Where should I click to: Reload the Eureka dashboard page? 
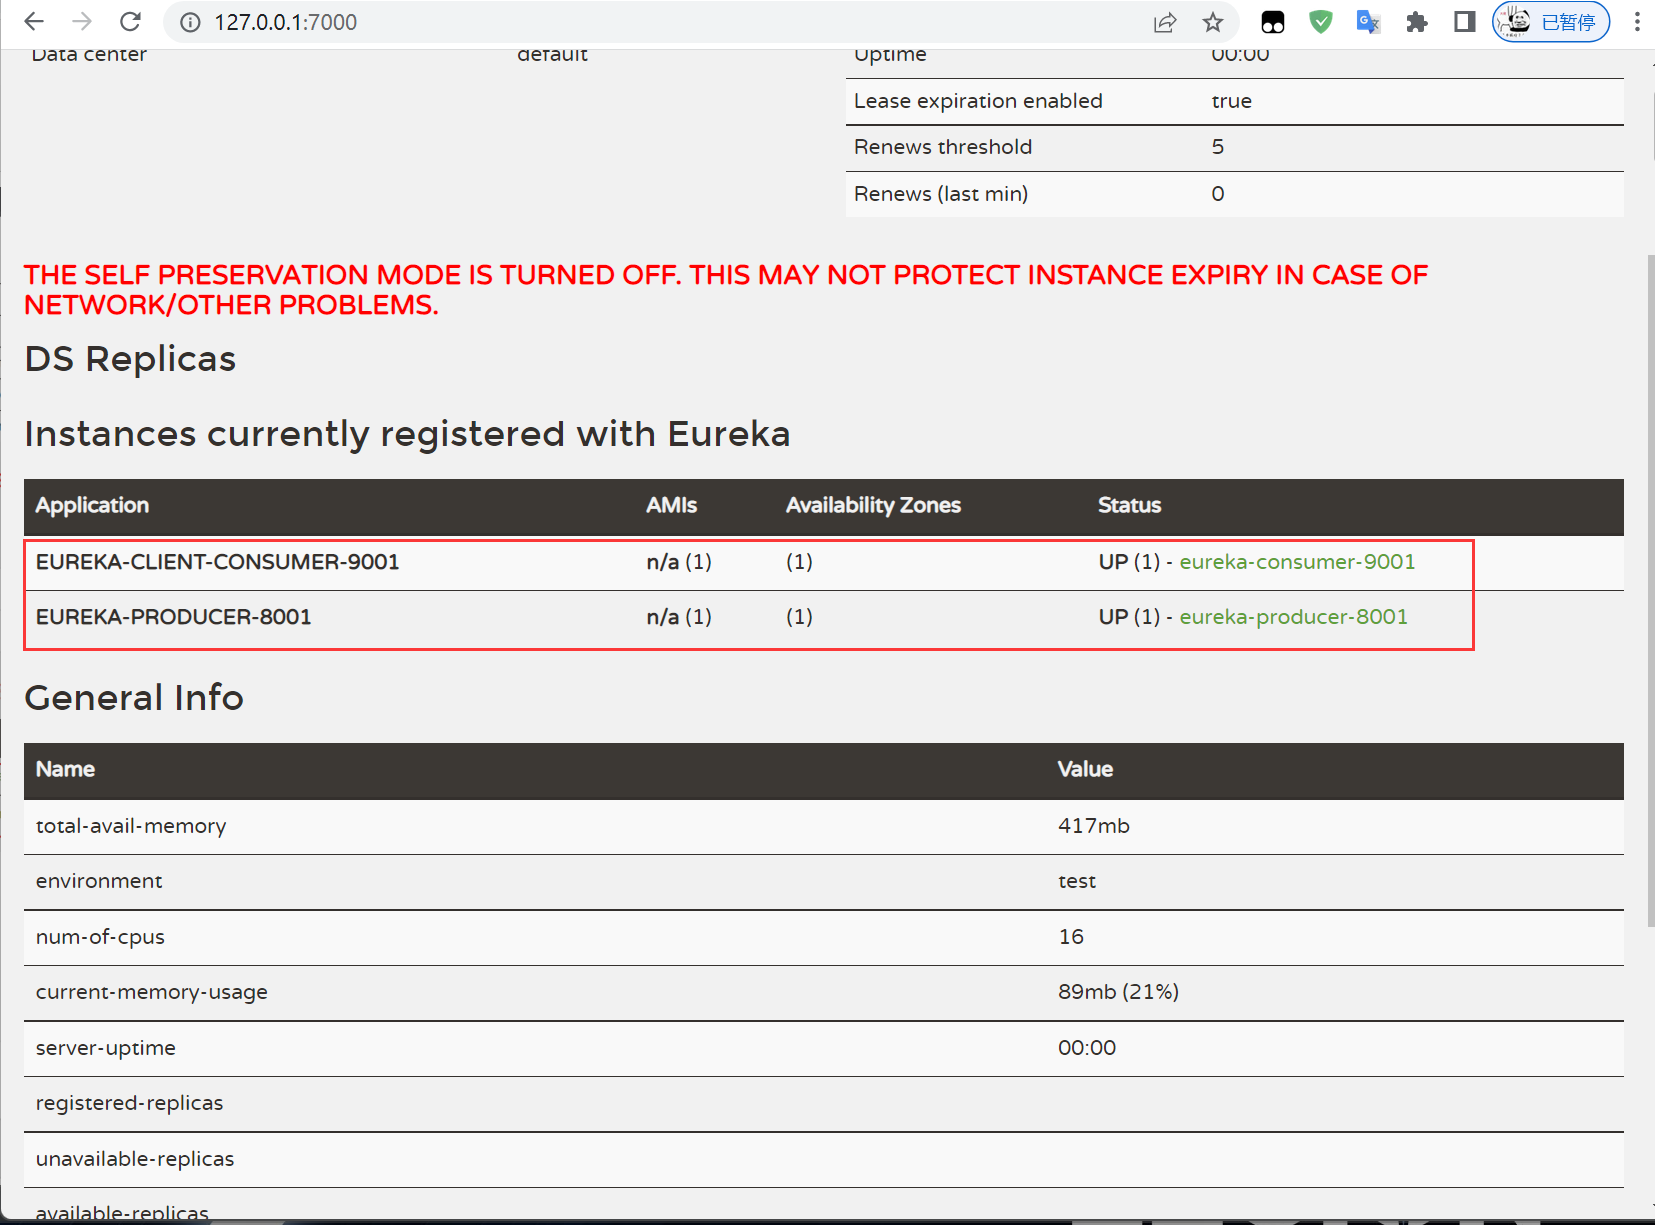pos(130,22)
